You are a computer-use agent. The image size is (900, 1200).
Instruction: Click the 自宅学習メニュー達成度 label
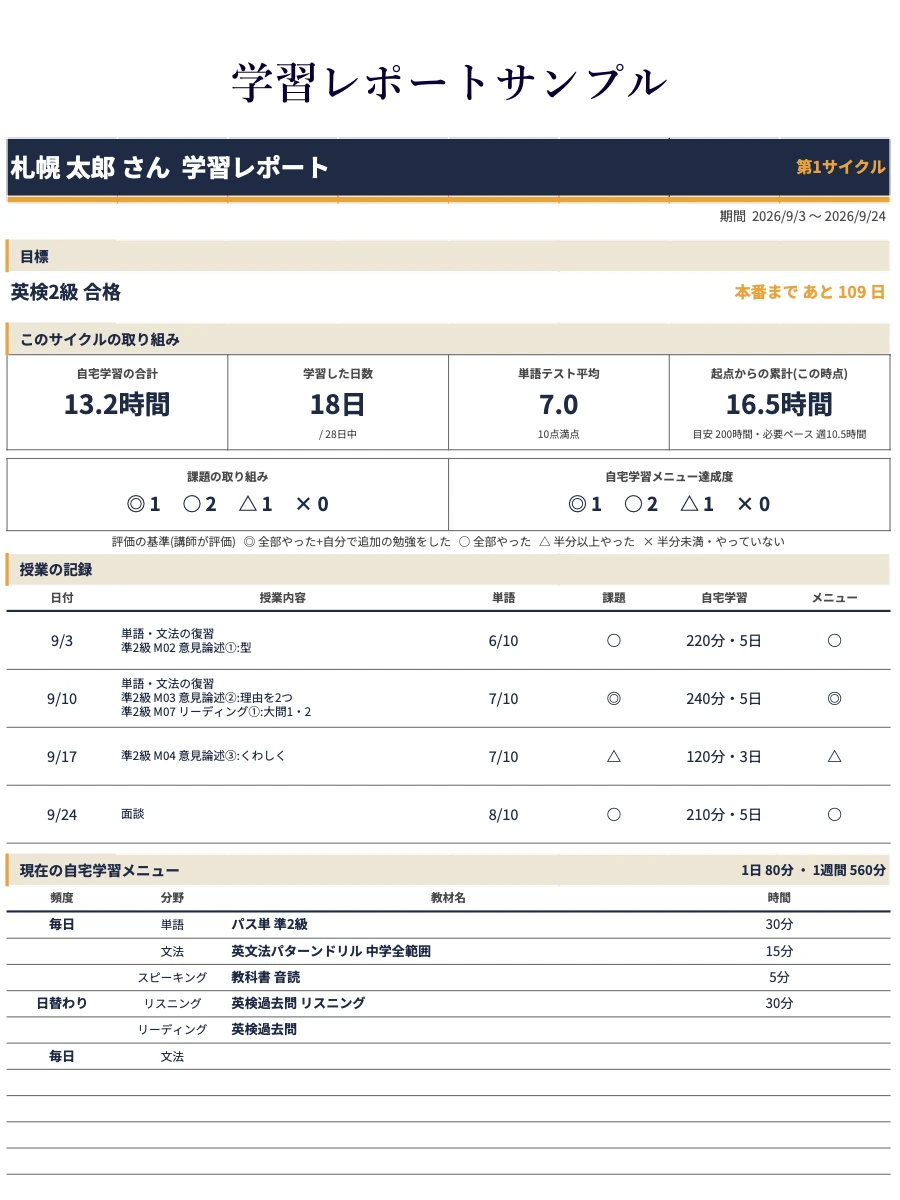(669, 477)
